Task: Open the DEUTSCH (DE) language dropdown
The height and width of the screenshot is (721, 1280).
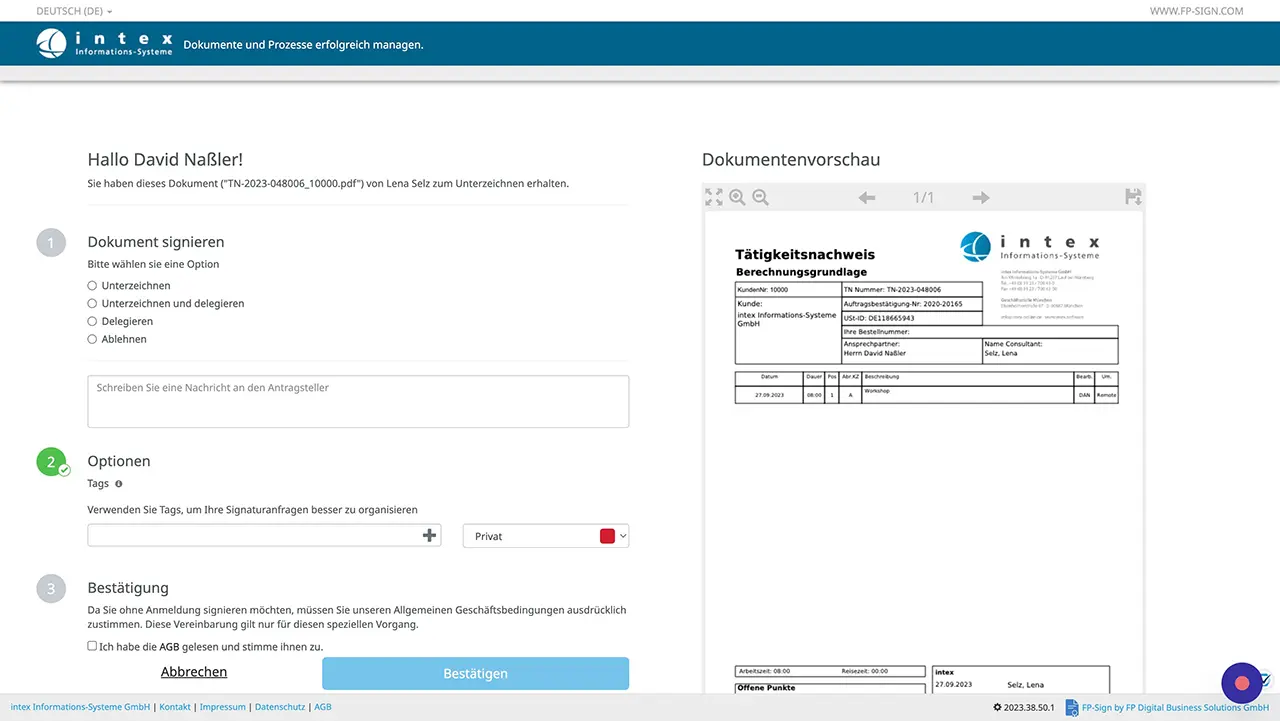Action: click(74, 11)
